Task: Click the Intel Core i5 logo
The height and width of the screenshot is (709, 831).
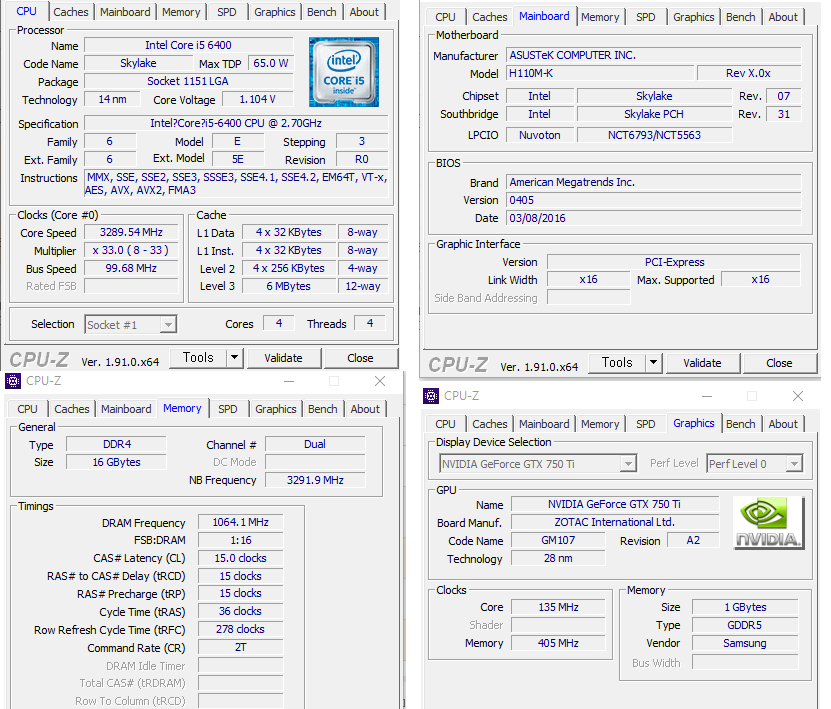Action: tap(343, 72)
